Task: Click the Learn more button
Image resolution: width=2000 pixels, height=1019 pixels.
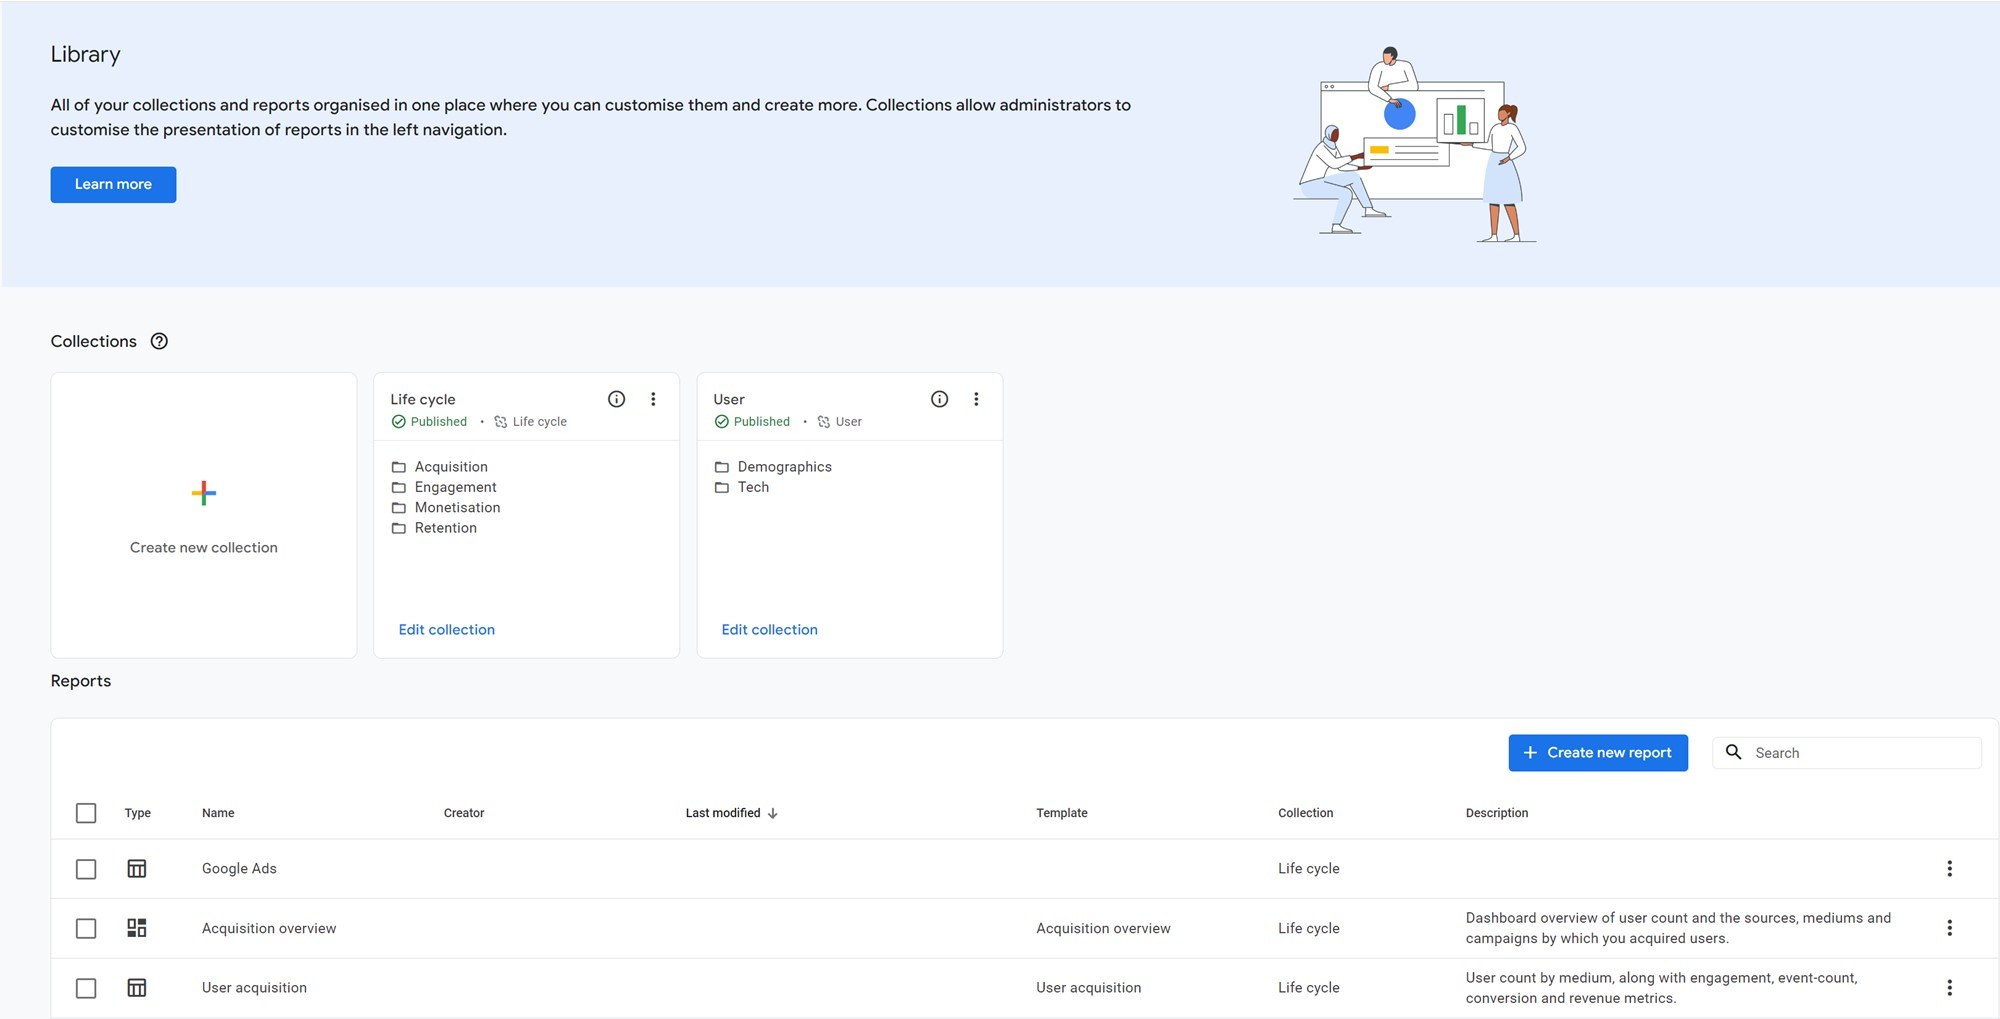Action: [x=113, y=185]
